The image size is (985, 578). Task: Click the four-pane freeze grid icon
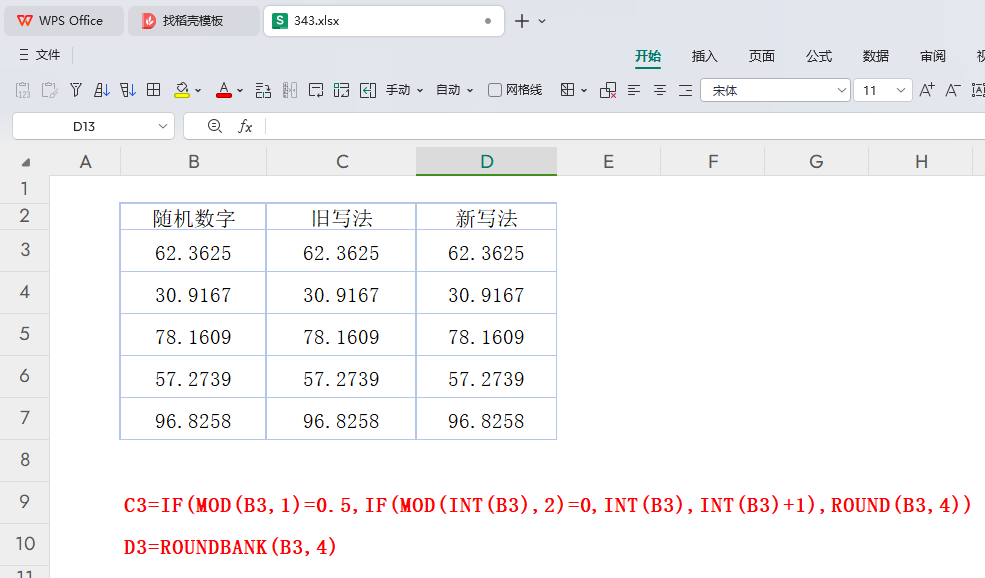coord(153,90)
